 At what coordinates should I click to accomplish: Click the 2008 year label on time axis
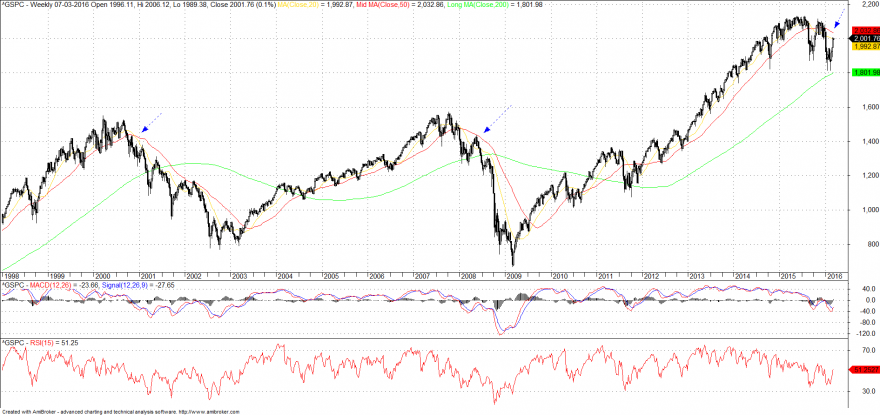click(x=468, y=277)
